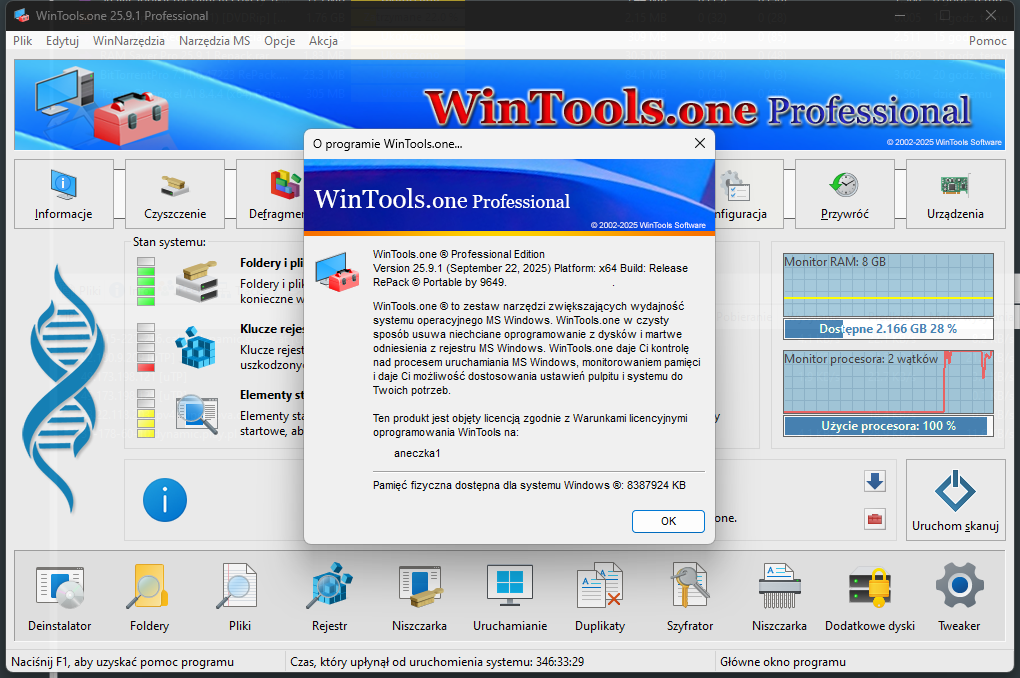The height and width of the screenshot is (678, 1020).
Task: Open the WinNarzędzia menu
Action: click(129, 40)
